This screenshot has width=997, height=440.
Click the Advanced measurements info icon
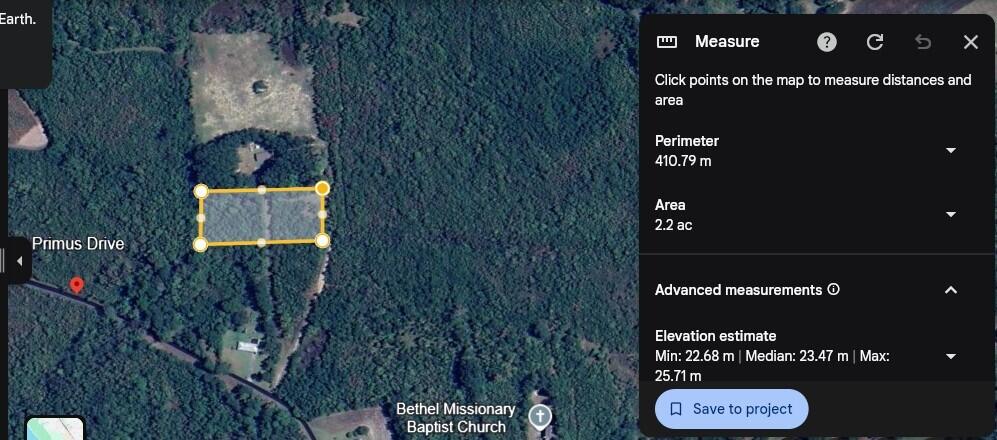[834, 289]
